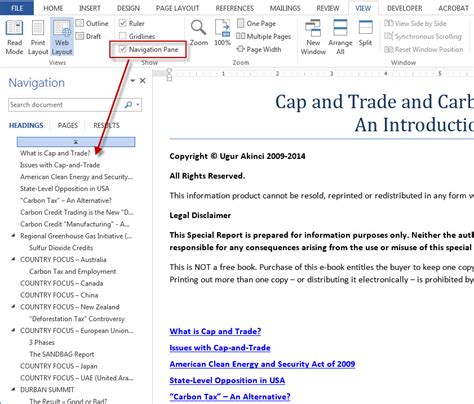
Task: Collapse COUNTRY FOCUS – New Zealand heading
Action: coord(13,307)
